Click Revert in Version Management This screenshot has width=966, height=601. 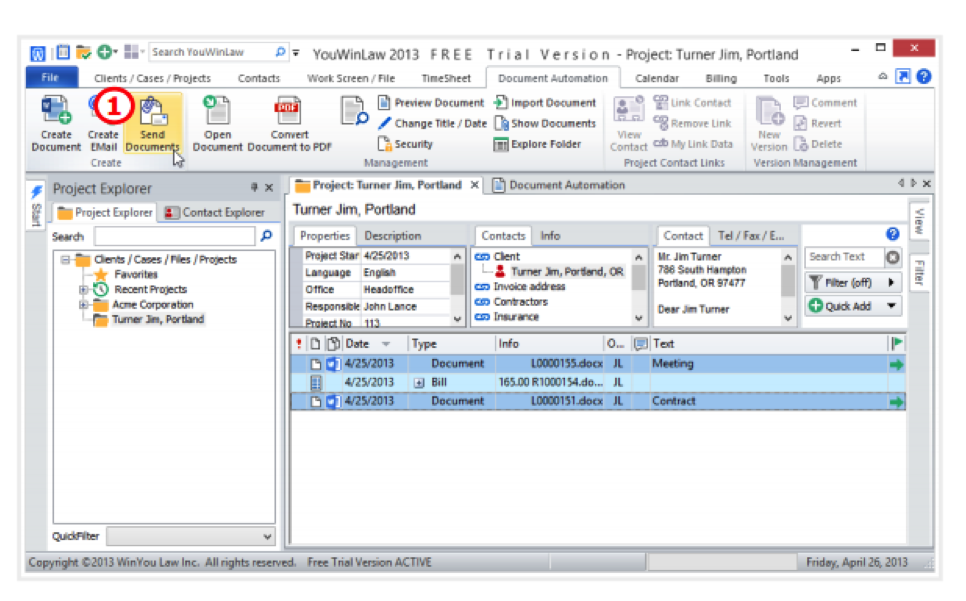coord(818,123)
